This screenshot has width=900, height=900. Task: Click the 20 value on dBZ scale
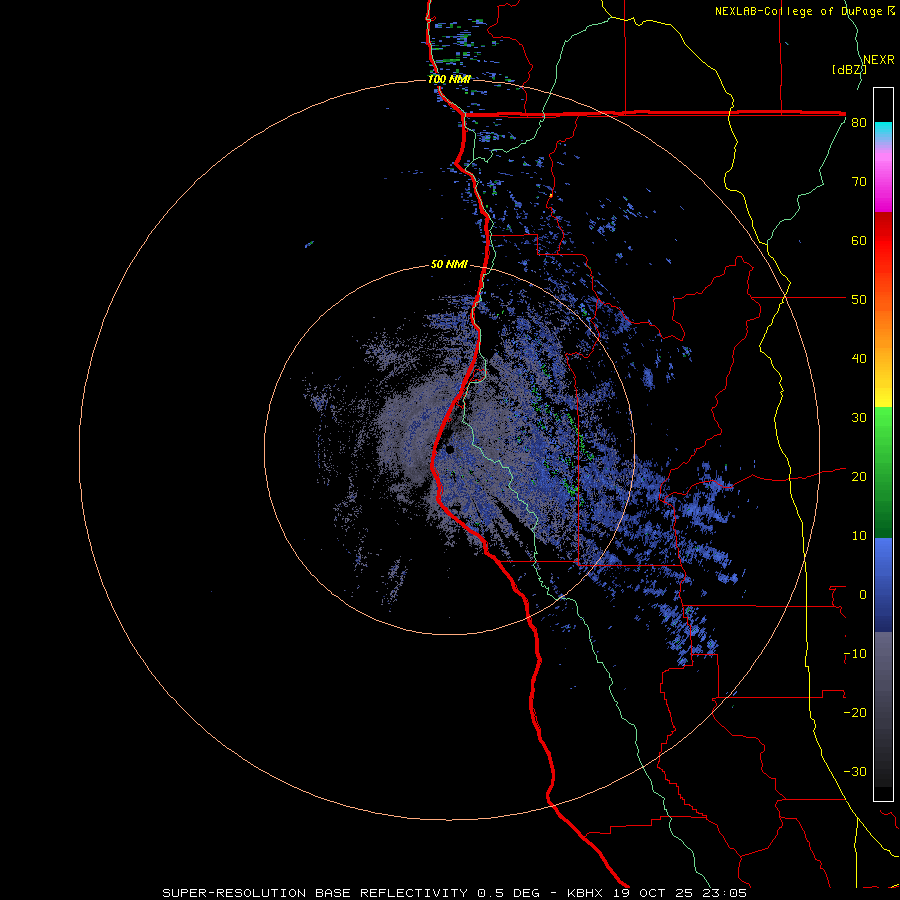tap(859, 477)
